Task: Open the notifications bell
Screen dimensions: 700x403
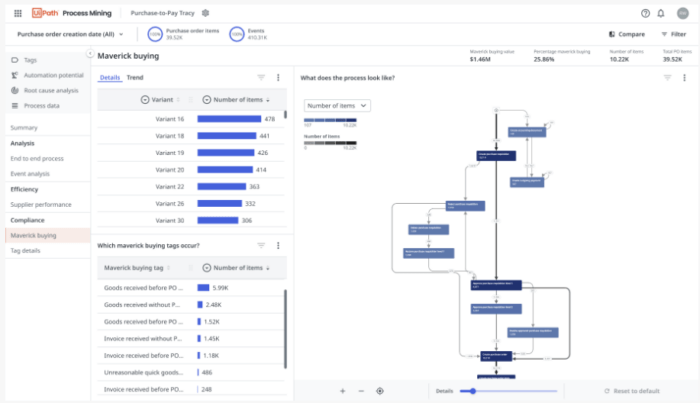Action: click(661, 13)
